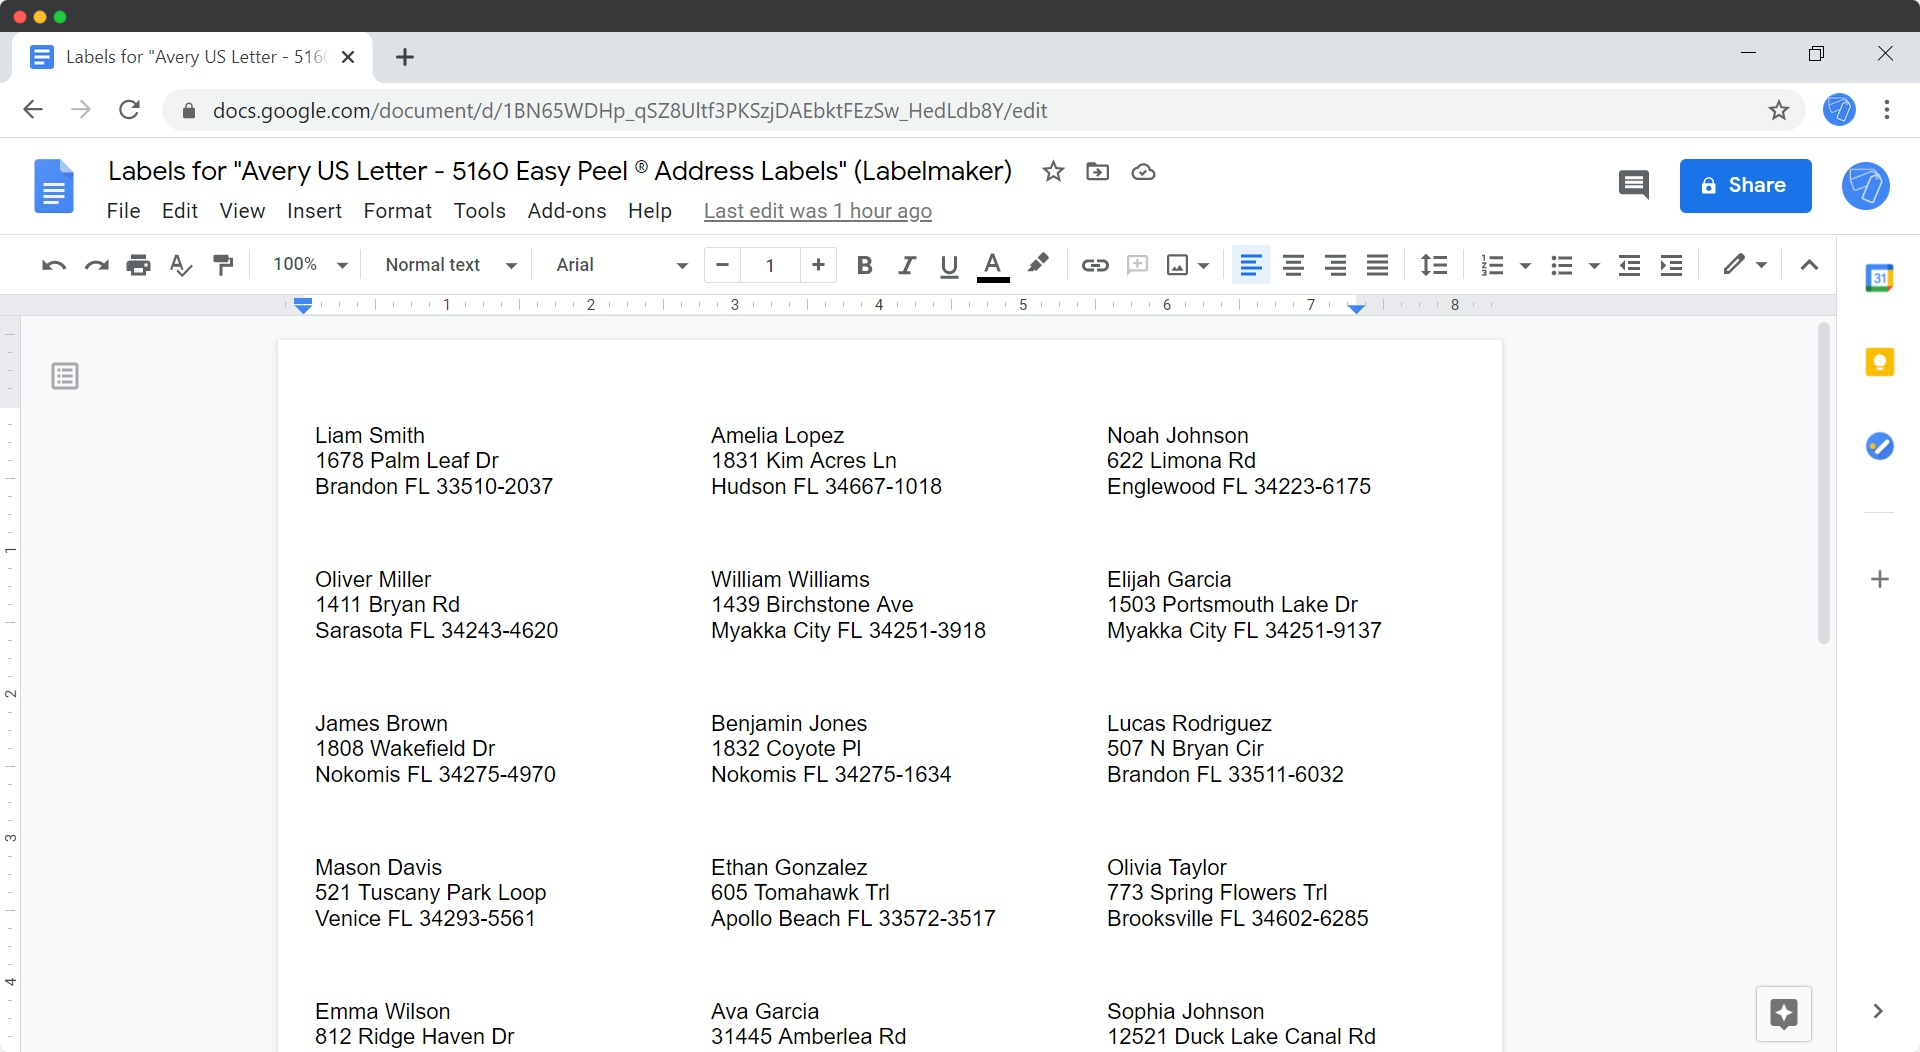The width and height of the screenshot is (1920, 1052).
Task: Toggle bold formatting
Action: click(865, 265)
